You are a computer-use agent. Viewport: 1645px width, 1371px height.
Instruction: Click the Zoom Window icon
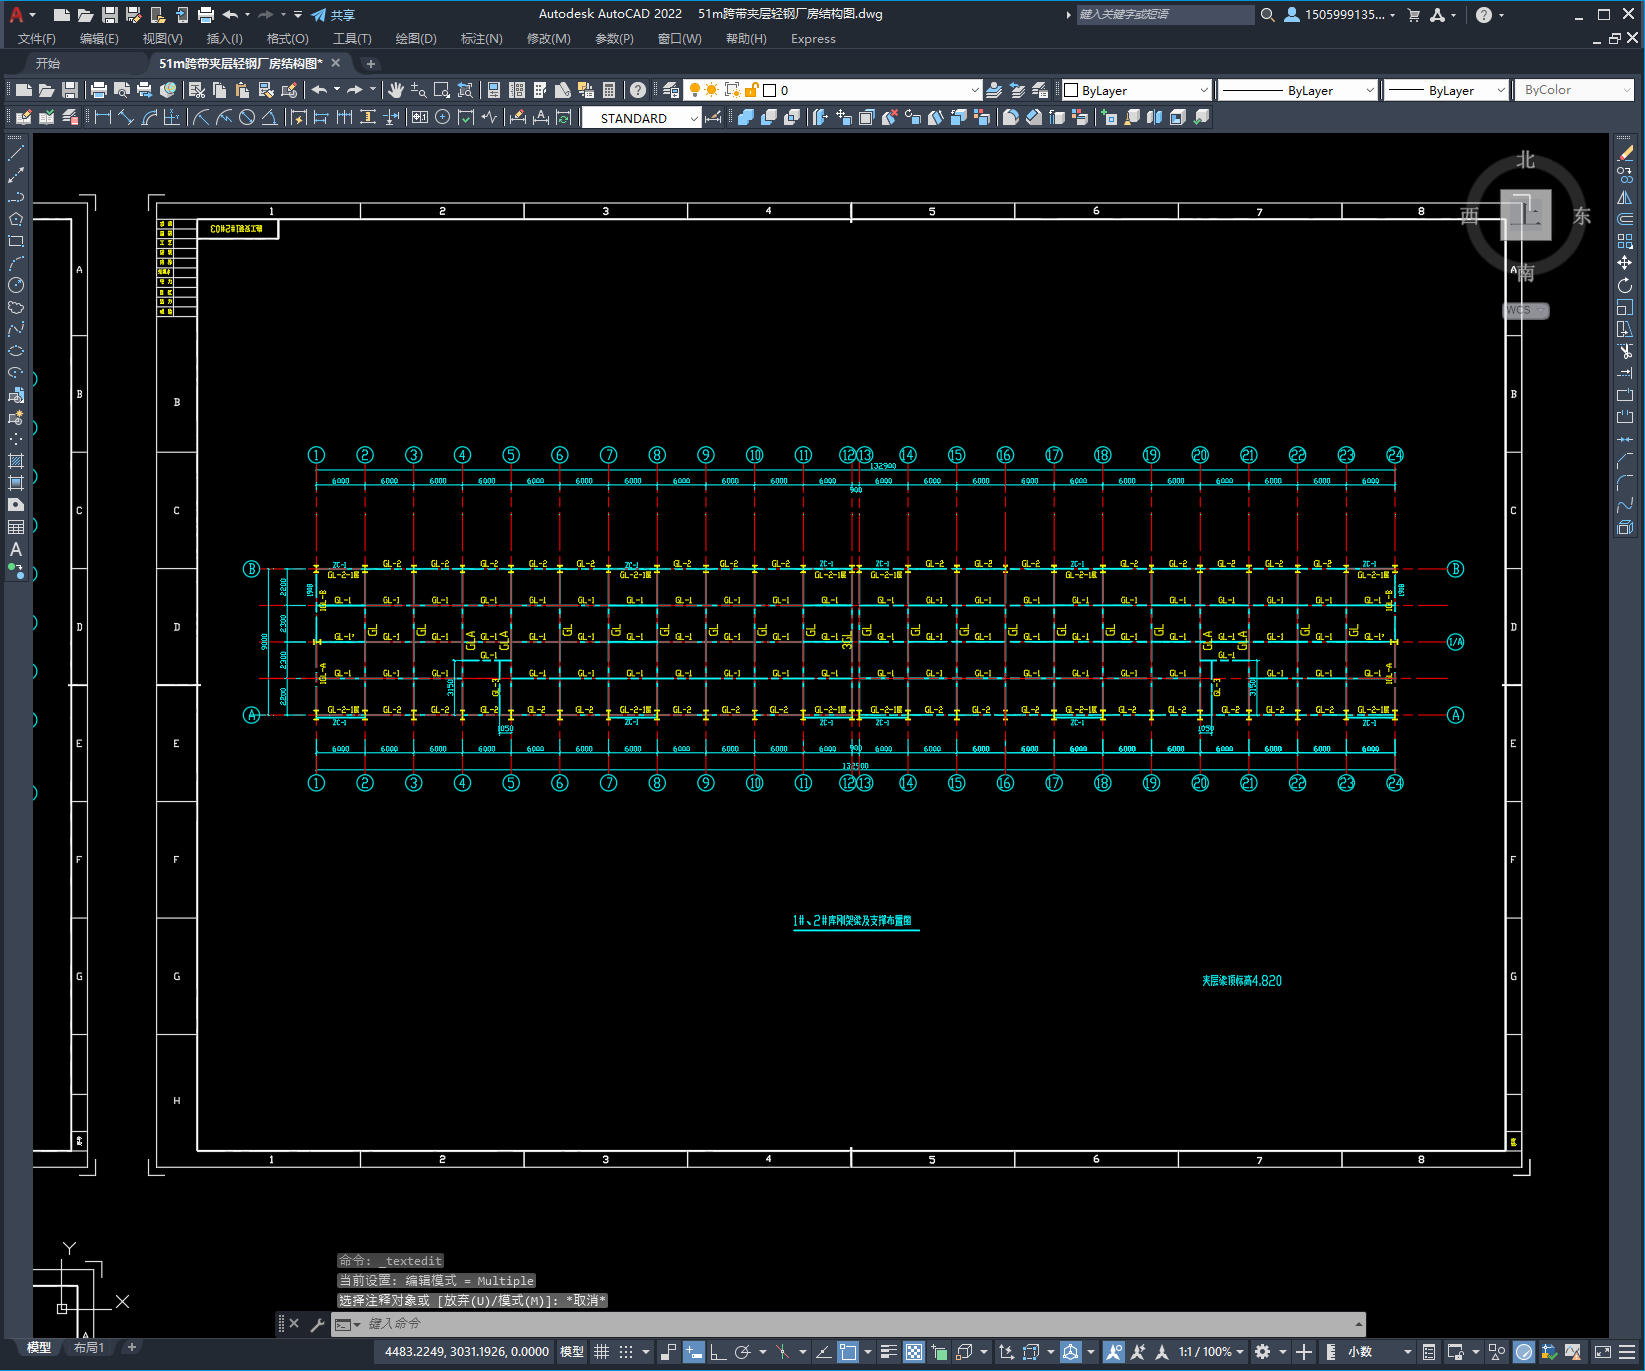(442, 90)
